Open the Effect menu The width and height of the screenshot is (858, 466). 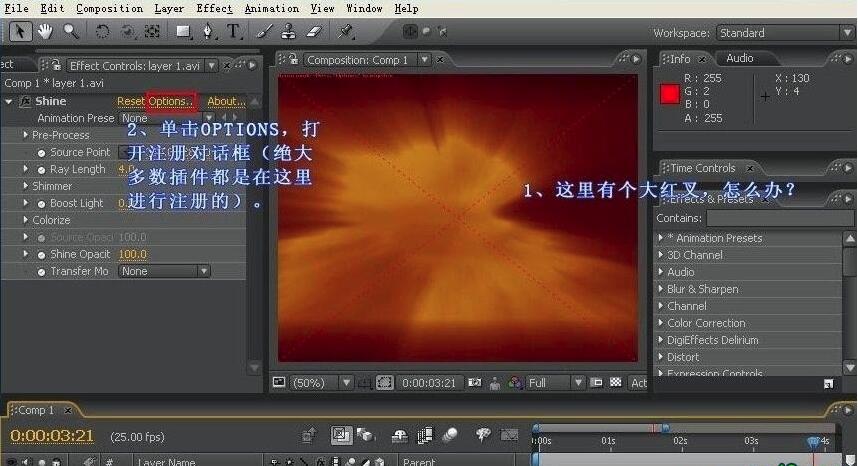214,8
